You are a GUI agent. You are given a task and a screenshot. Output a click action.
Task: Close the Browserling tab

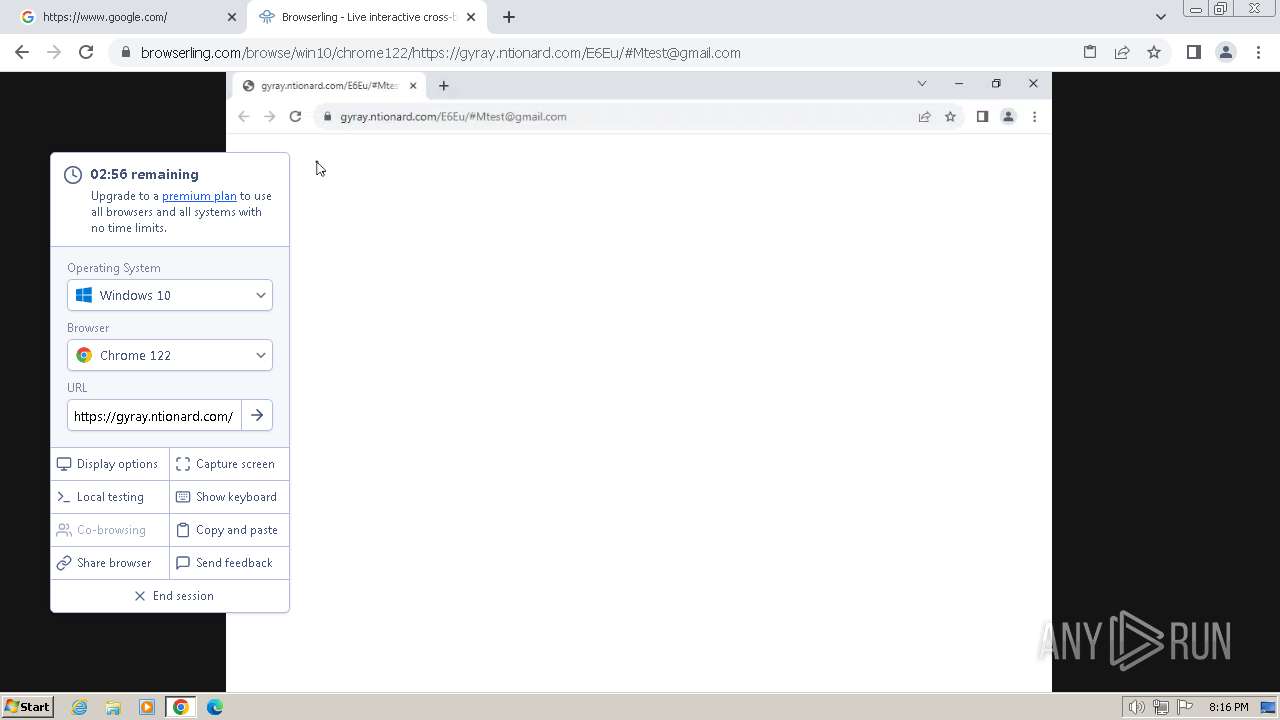tap(471, 17)
